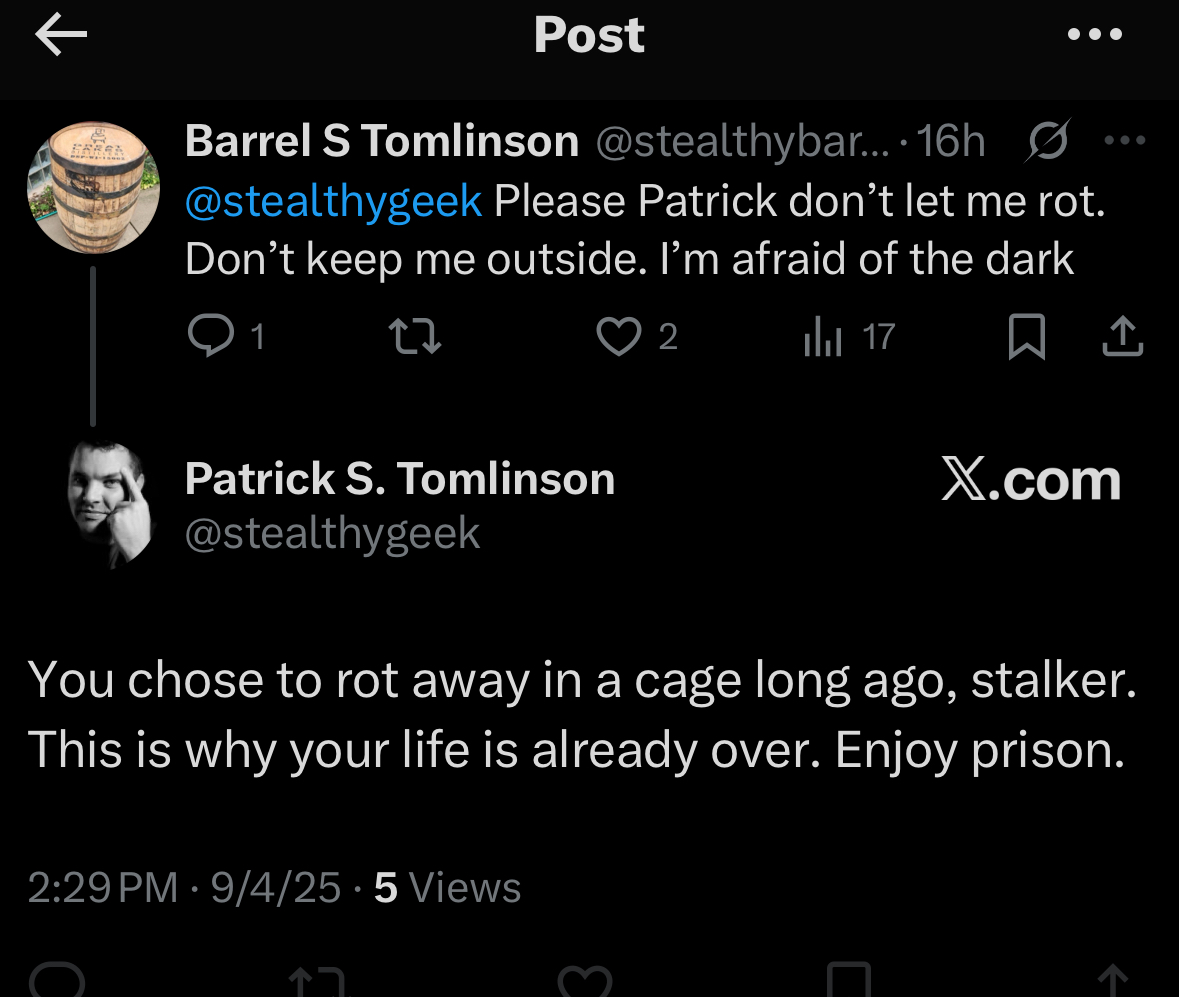Open the Barrel S Tomlinson display name
This screenshot has height=997, width=1179.
tap(382, 141)
